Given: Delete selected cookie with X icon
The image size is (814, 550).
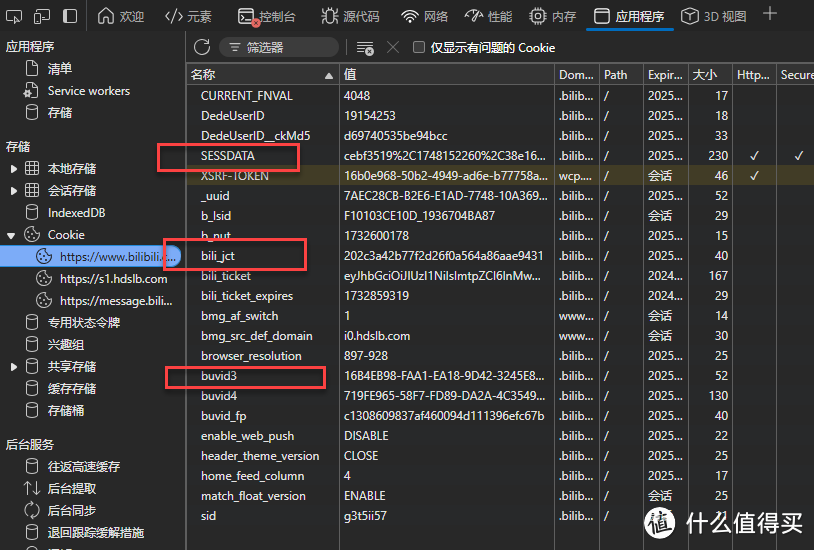Looking at the screenshot, I should click(392, 48).
